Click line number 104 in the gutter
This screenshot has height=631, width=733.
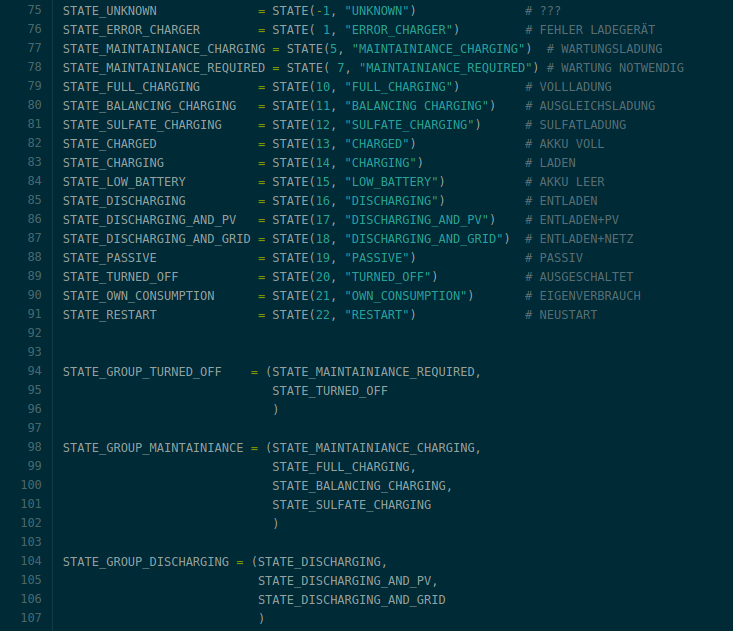click(30, 562)
